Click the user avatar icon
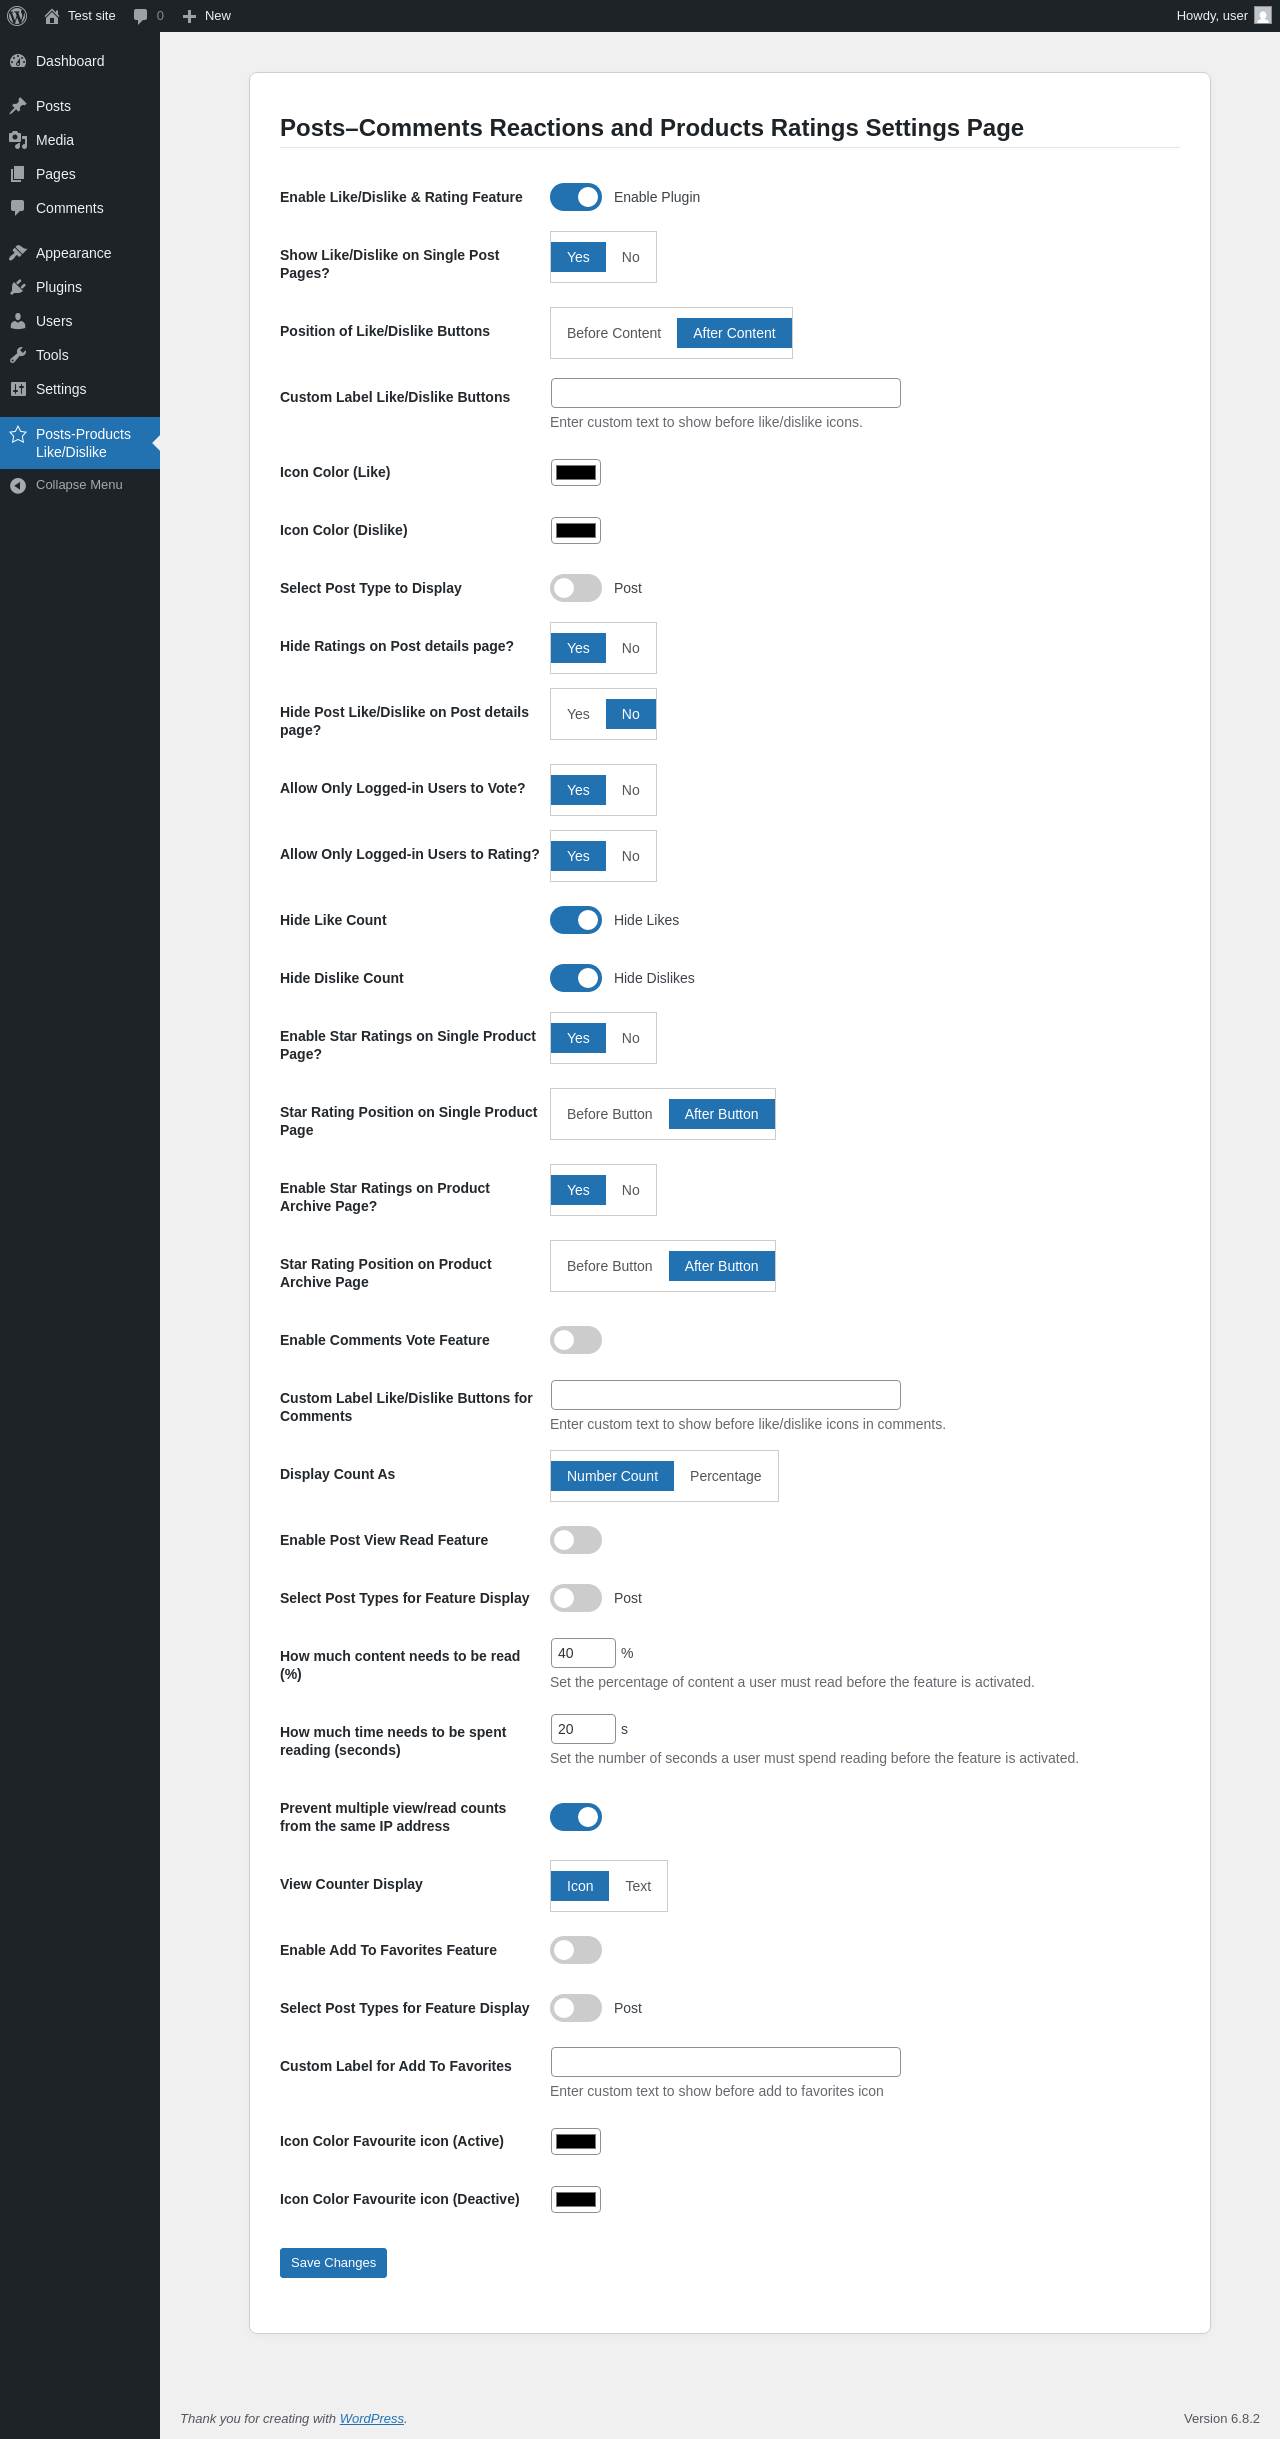The width and height of the screenshot is (1280, 2439). (x=1263, y=16)
